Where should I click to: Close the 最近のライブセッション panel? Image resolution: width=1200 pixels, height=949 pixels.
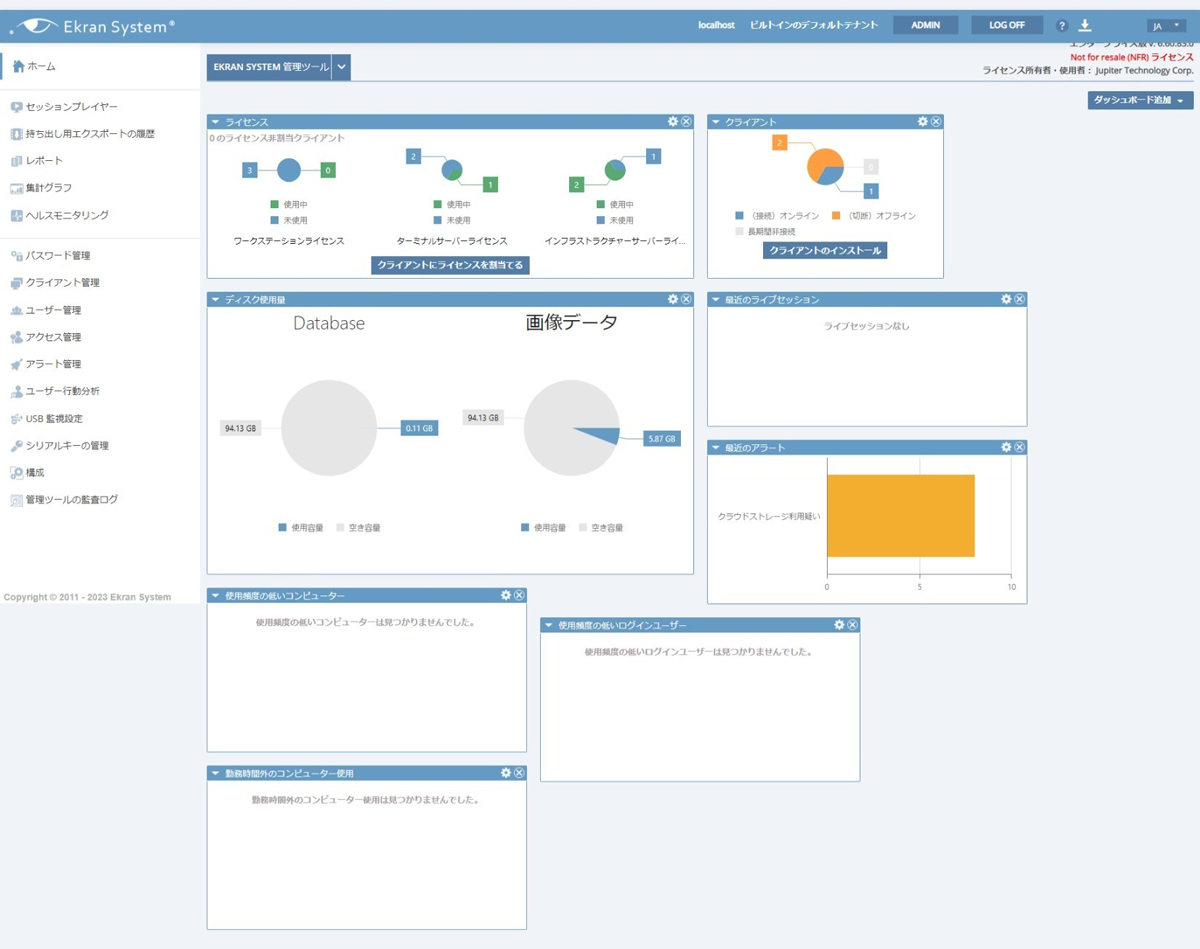pyautogui.click(x=1020, y=299)
